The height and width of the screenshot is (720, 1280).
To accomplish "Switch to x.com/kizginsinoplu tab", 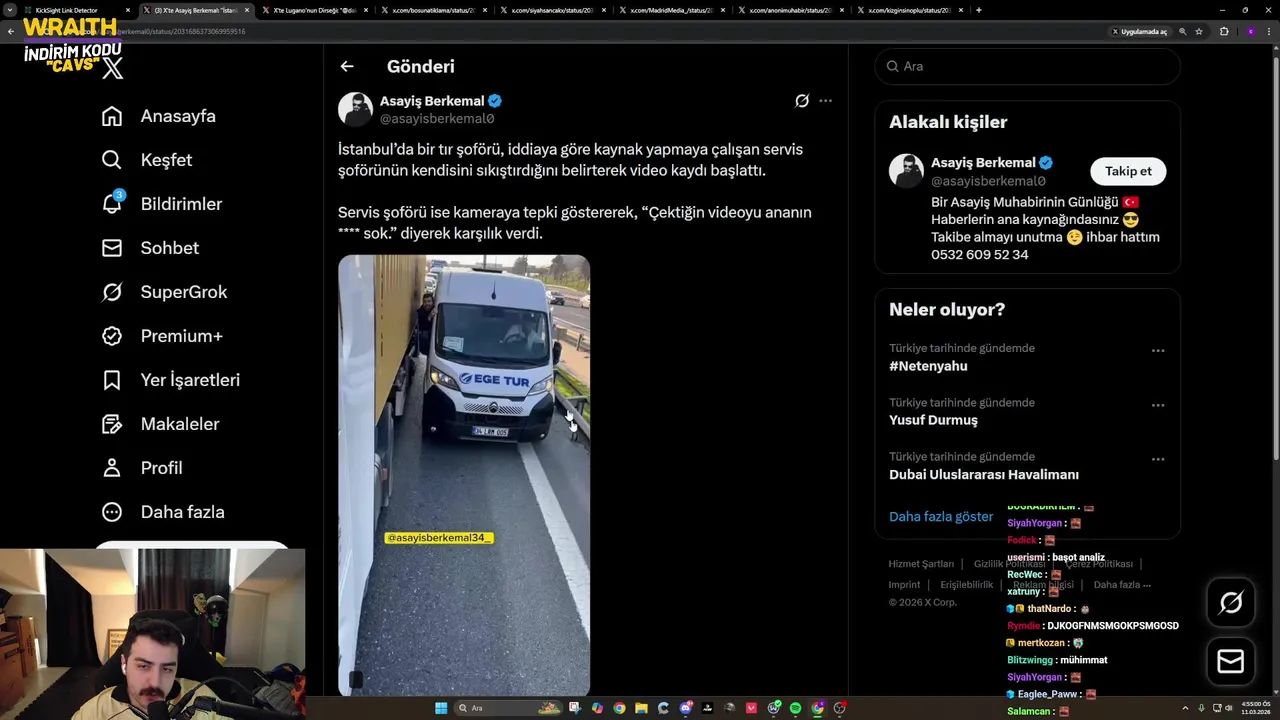I will click(x=908, y=10).
